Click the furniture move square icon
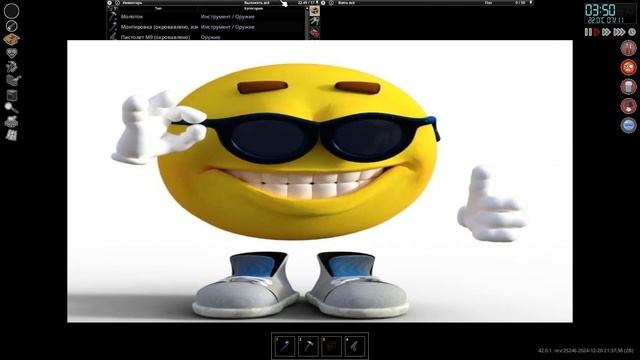This screenshot has height=360, width=640. point(12,96)
